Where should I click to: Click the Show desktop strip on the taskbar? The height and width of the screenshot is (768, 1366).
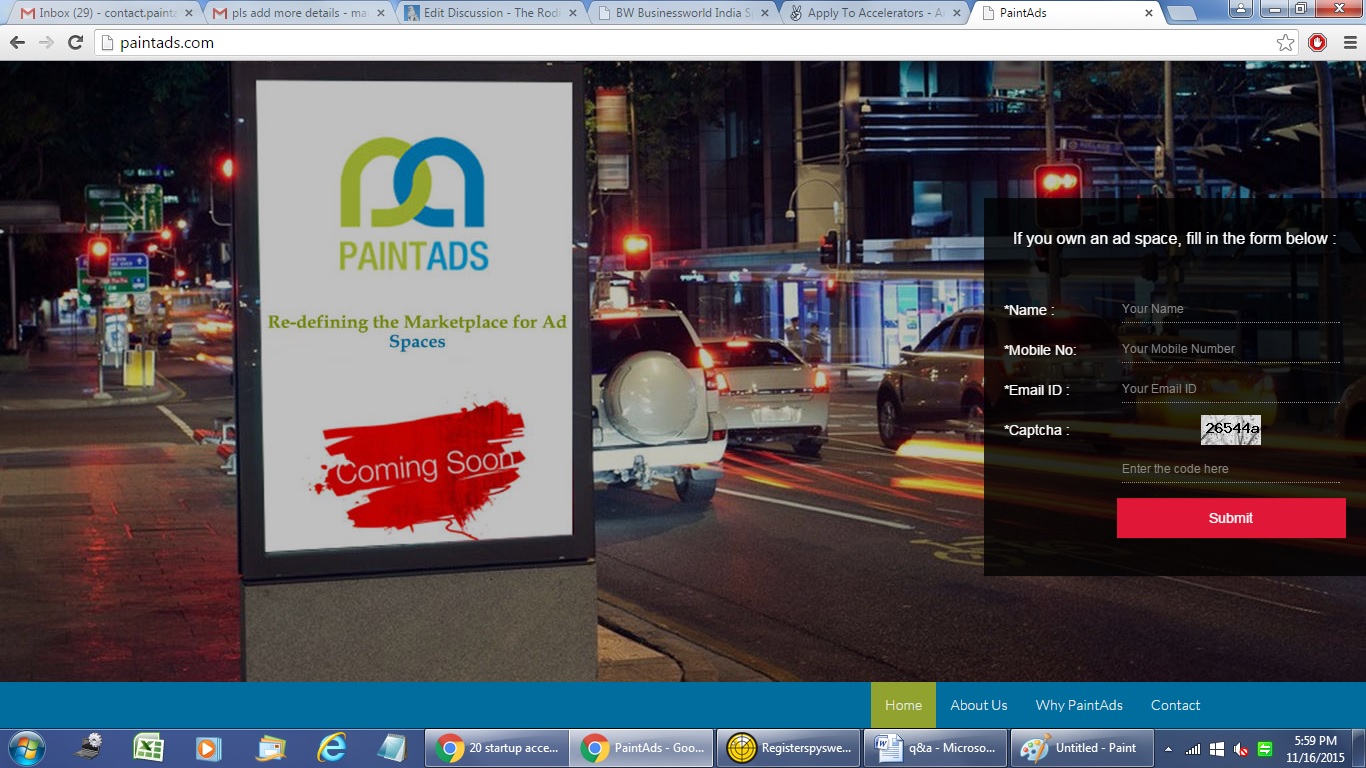coord(1359,749)
